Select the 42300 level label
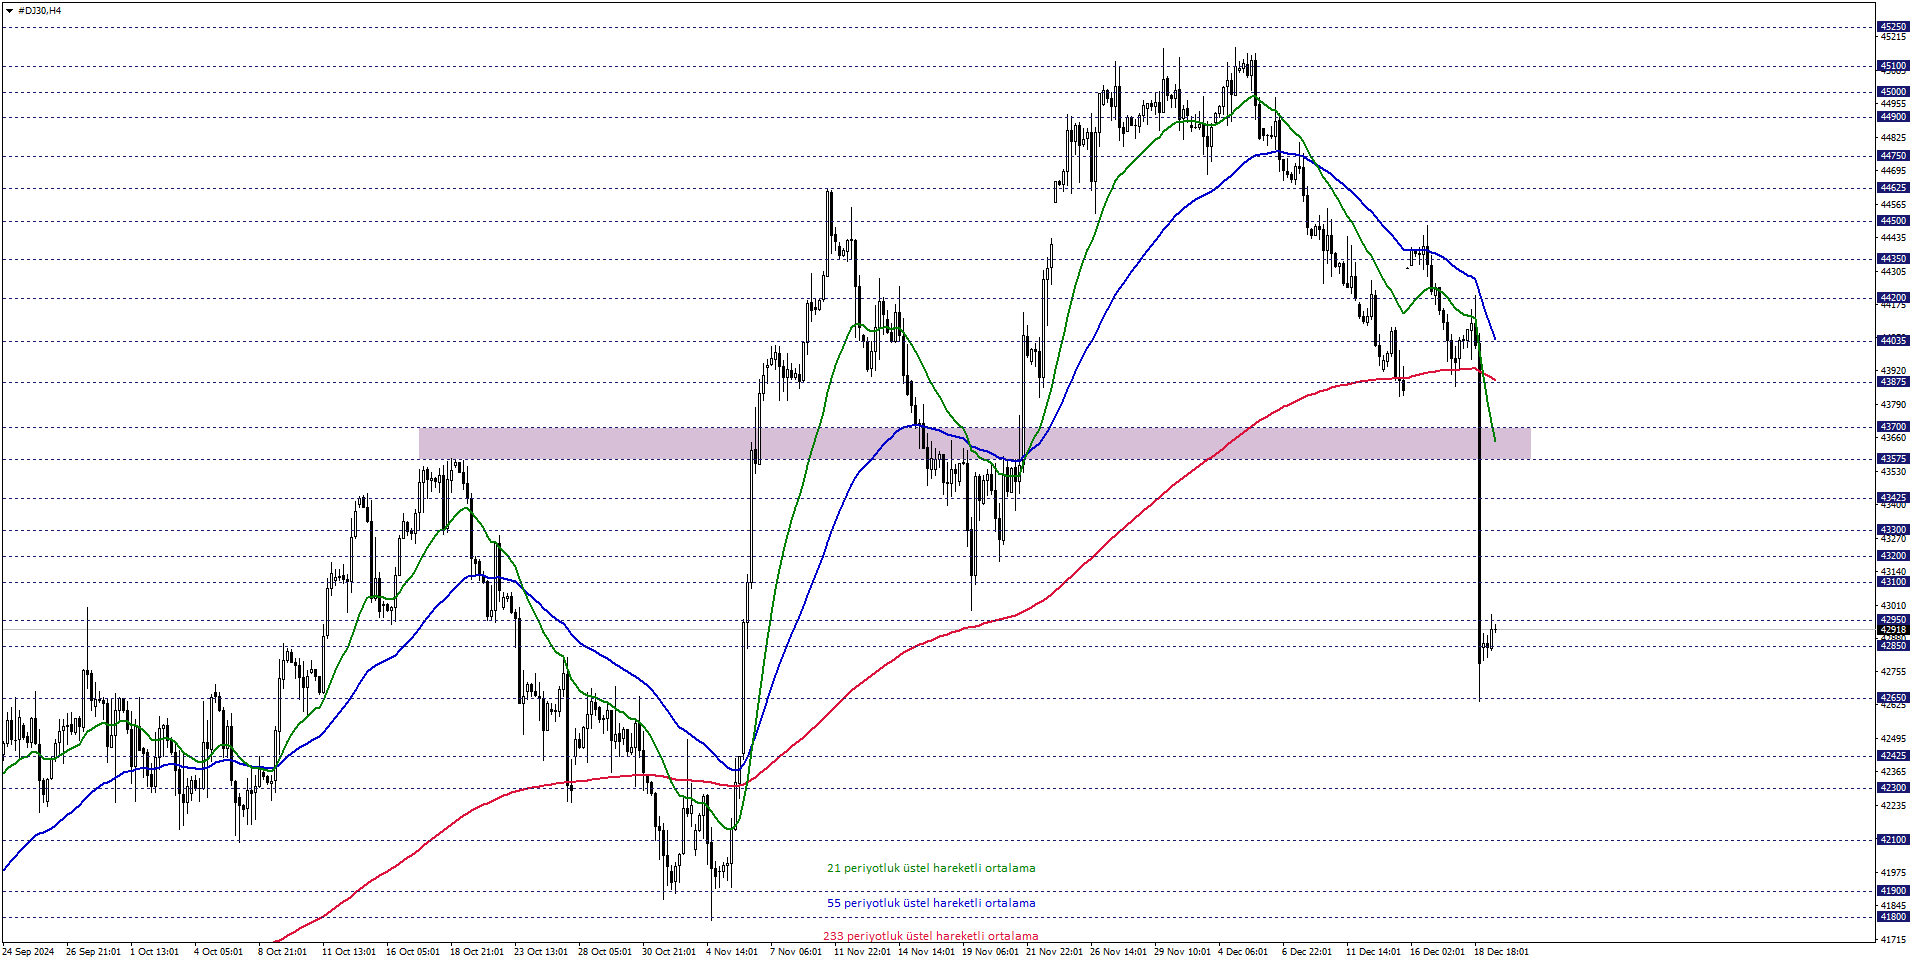Image resolution: width=1916 pixels, height=963 pixels. click(x=1893, y=788)
